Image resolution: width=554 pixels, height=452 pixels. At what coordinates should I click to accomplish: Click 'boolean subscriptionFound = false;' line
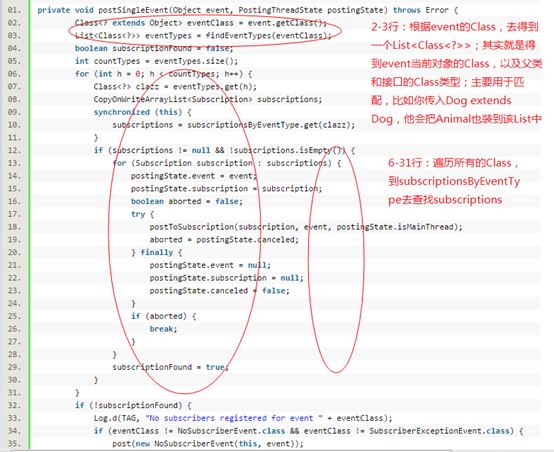pos(154,48)
